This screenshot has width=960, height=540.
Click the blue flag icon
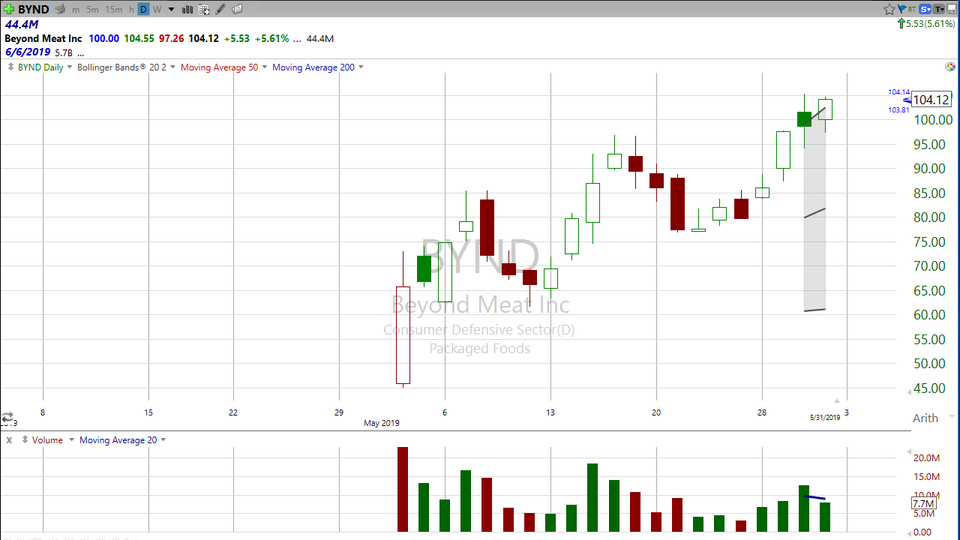coord(902,9)
